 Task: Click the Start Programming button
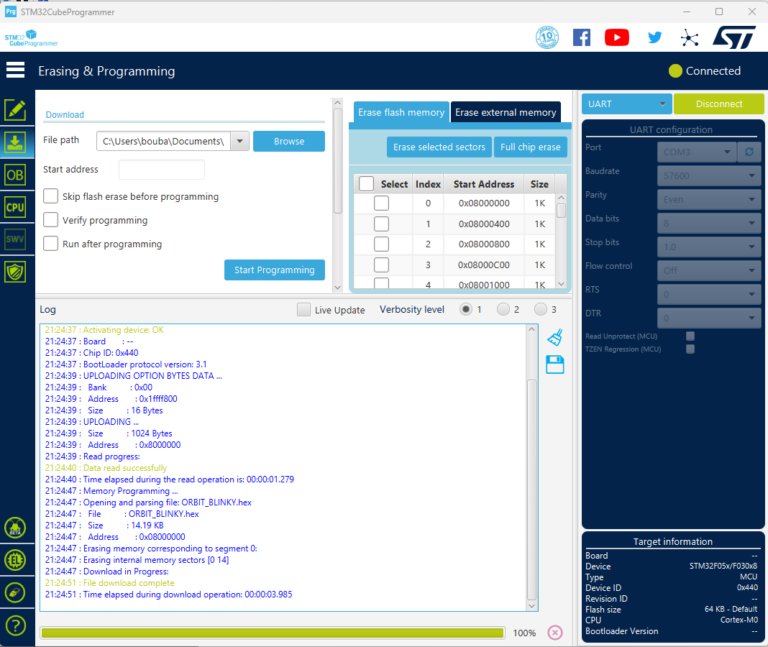(x=274, y=270)
